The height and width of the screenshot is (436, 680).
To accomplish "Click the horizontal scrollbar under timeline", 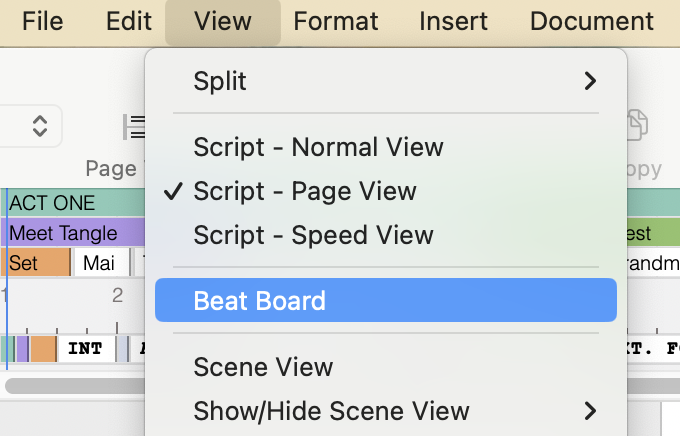I will 75,386.
